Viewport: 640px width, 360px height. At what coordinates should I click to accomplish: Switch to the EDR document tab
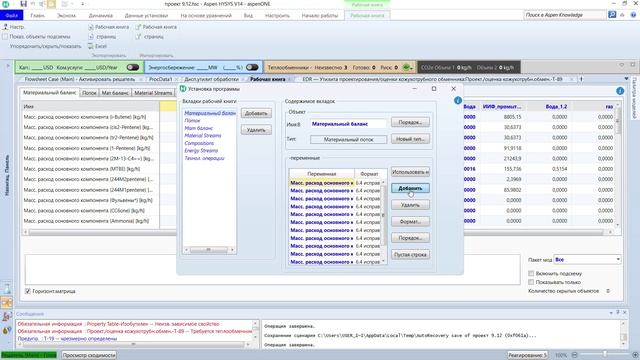pyautogui.click(x=432, y=79)
